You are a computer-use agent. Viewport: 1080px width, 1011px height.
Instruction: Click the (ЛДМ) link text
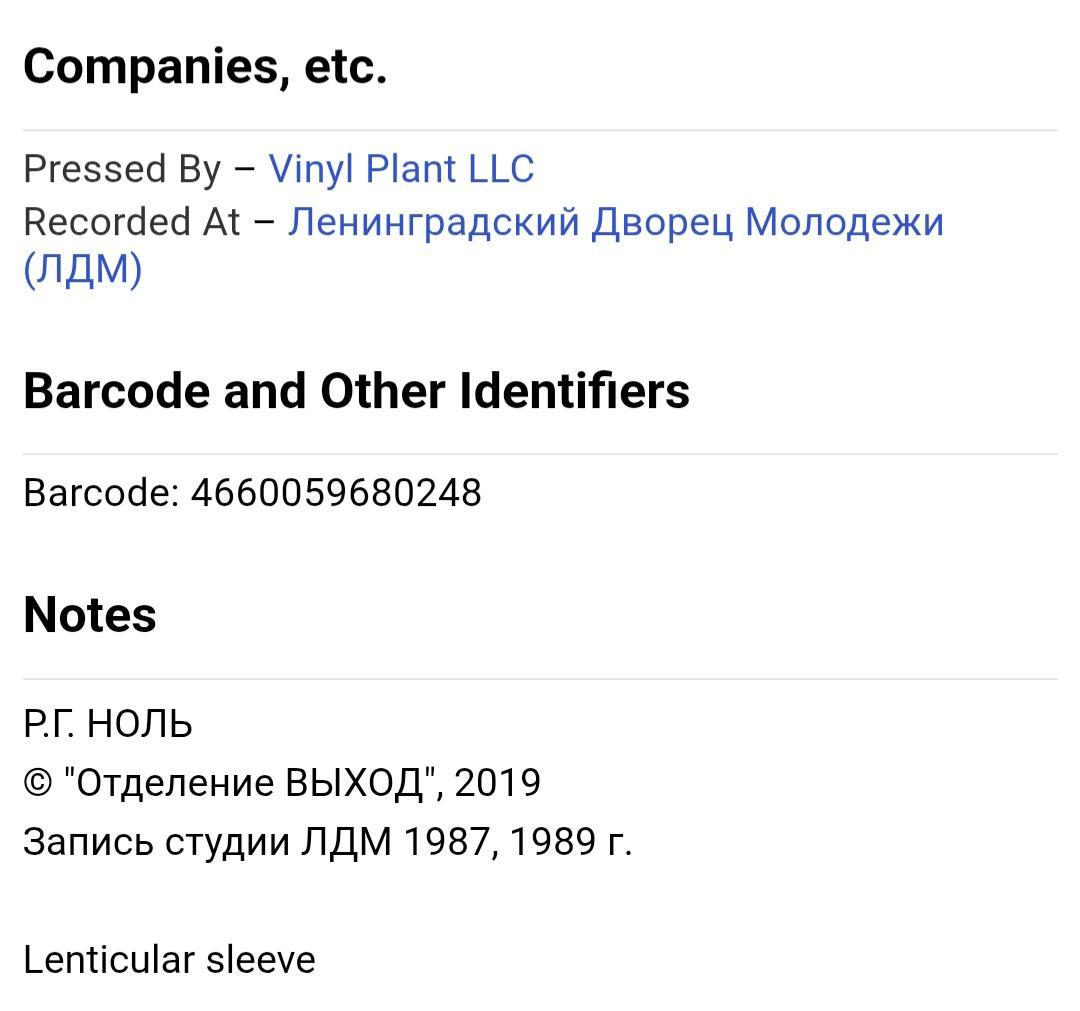point(83,269)
